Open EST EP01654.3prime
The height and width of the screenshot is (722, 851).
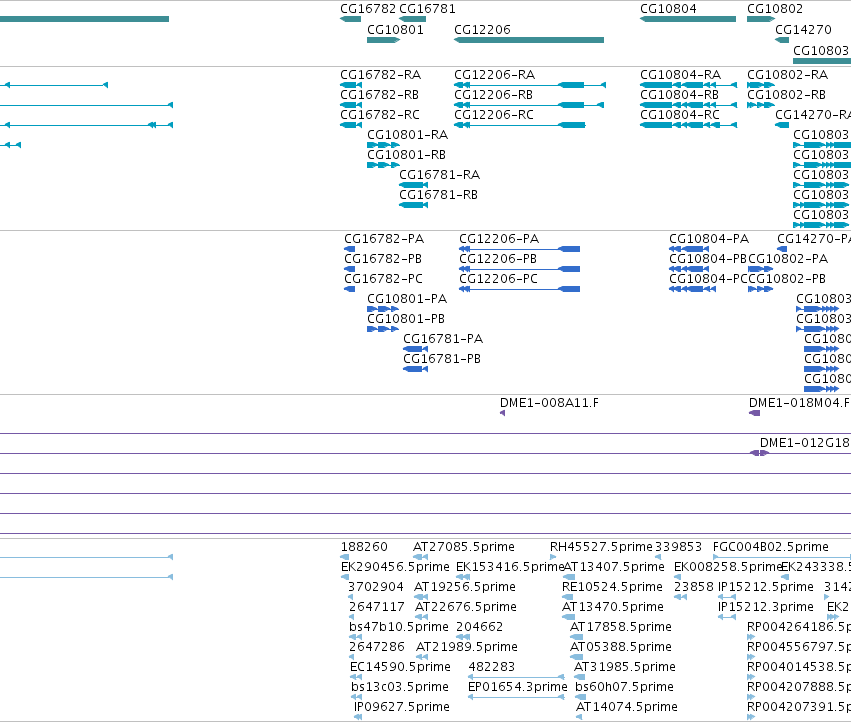pyautogui.click(x=518, y=688)
